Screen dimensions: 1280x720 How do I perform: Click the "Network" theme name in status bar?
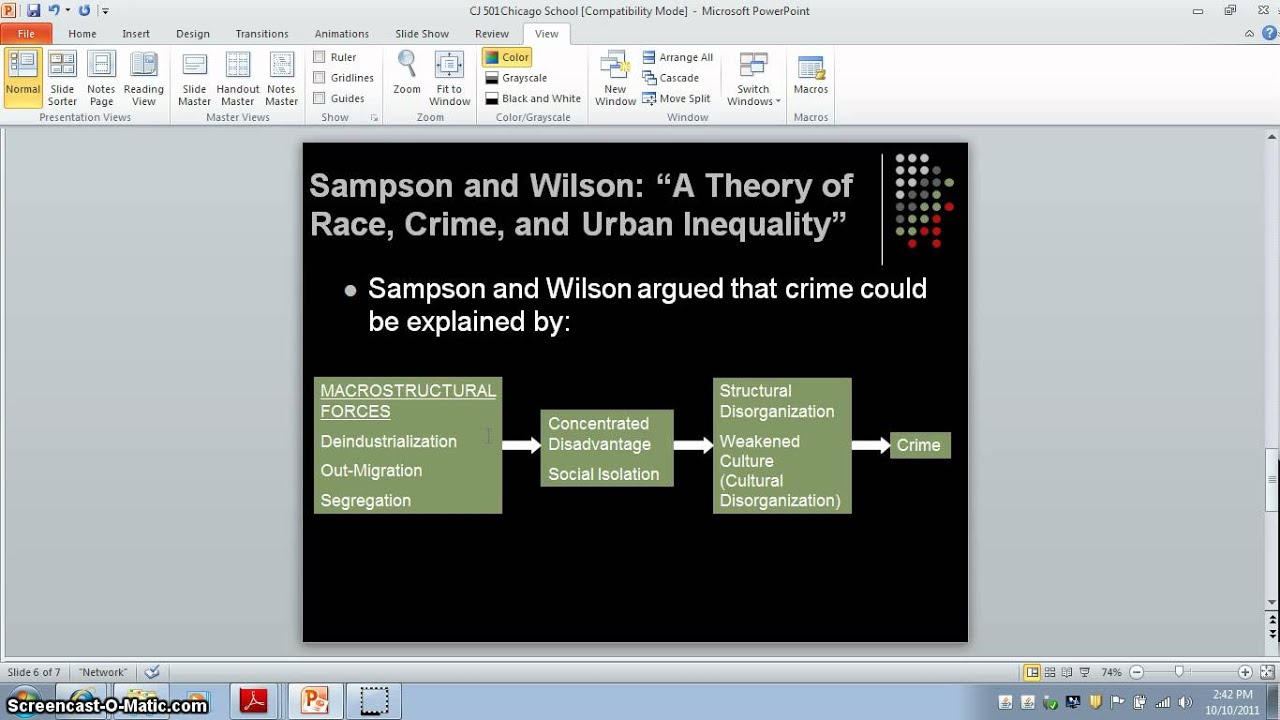point(103,672)
